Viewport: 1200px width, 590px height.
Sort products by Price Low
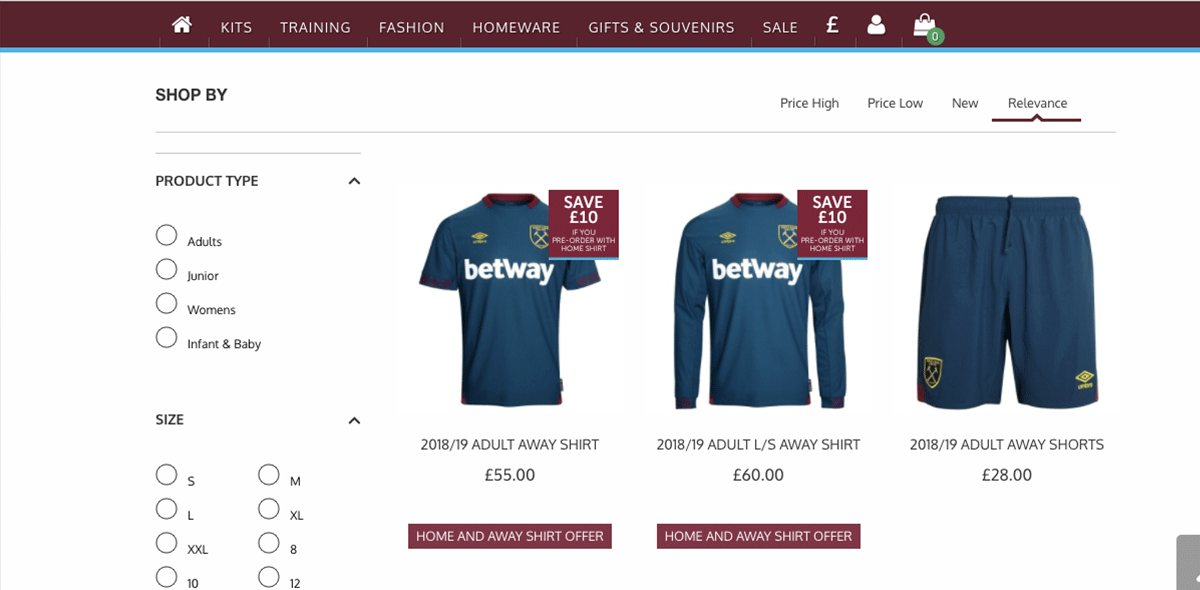click(x=895, y=103)
